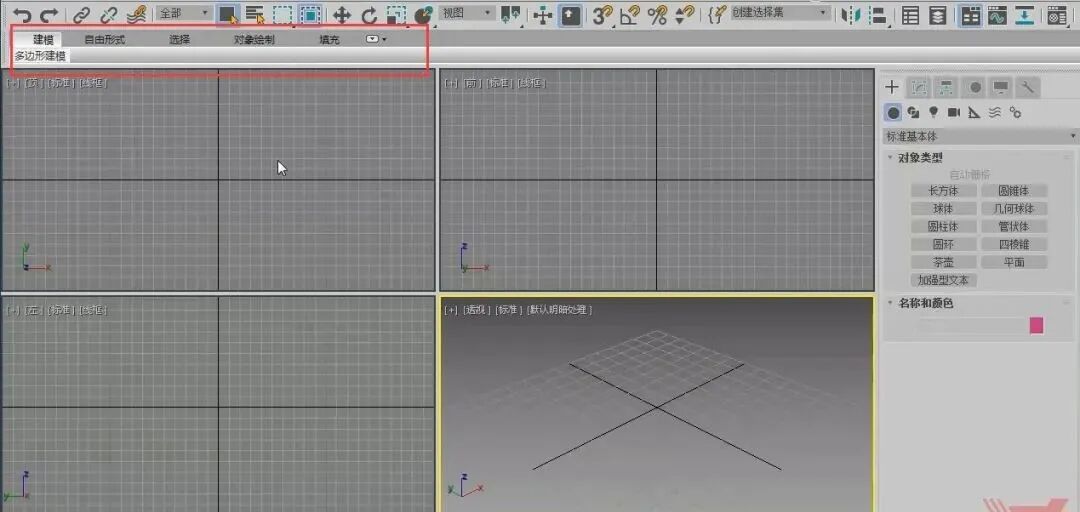
Task: Click the 圆锥体 button
Action: [1014, 191]
